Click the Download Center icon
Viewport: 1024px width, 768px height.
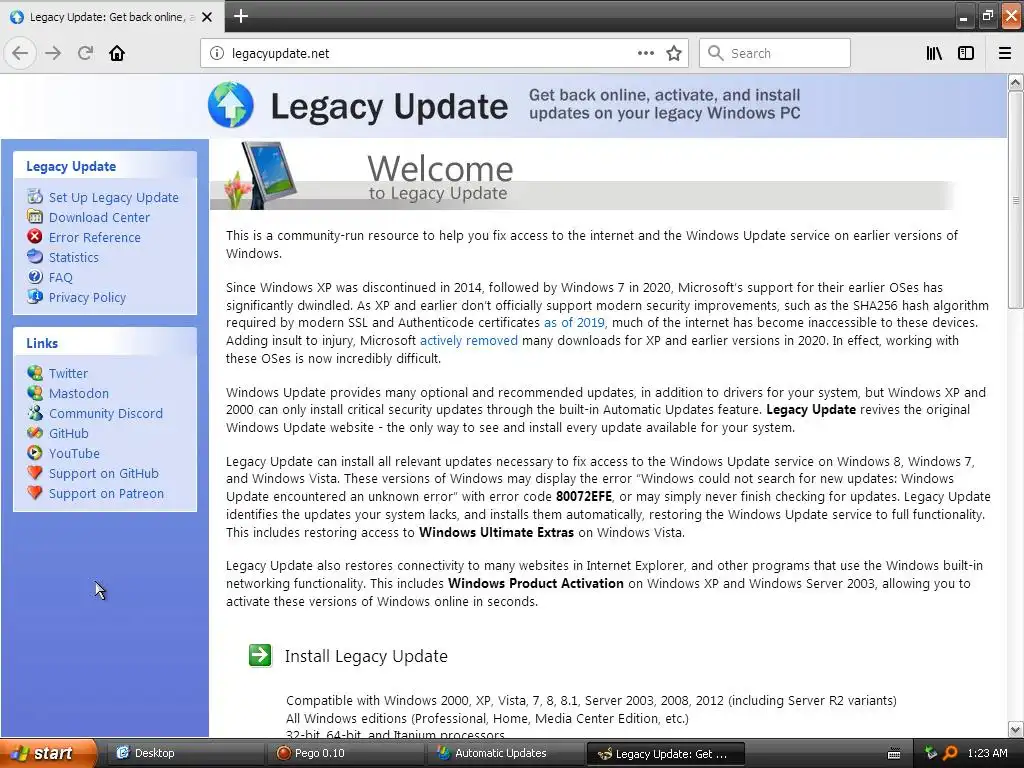point(35,216)
